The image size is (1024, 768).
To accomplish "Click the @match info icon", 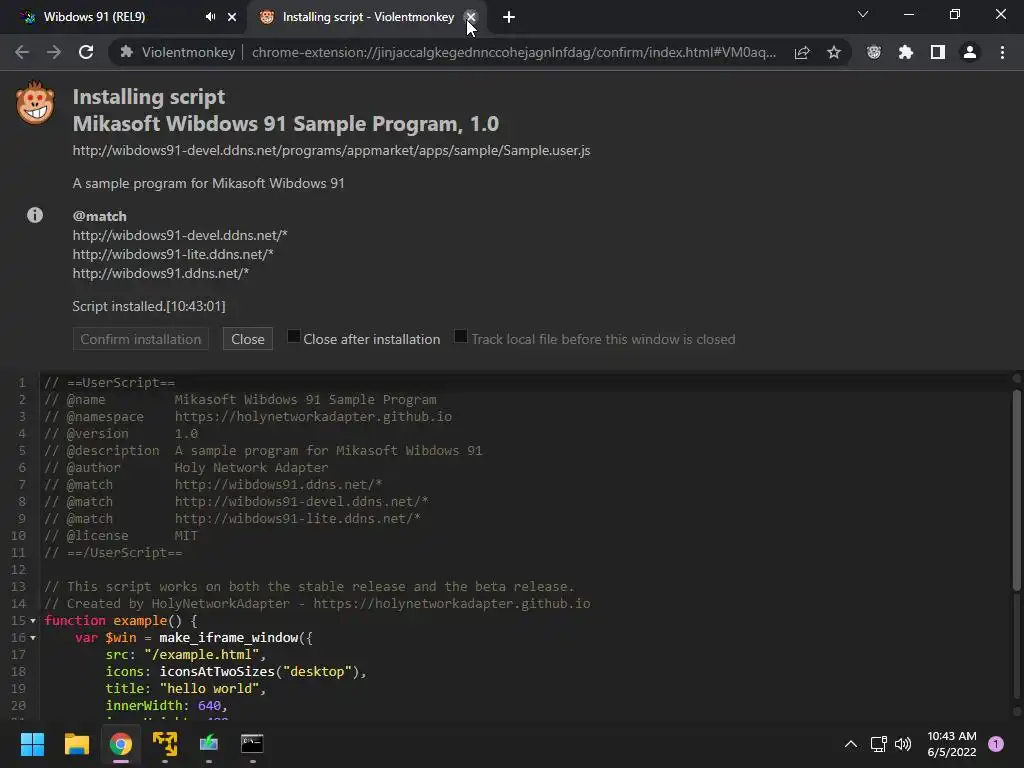I will (35, 215).
